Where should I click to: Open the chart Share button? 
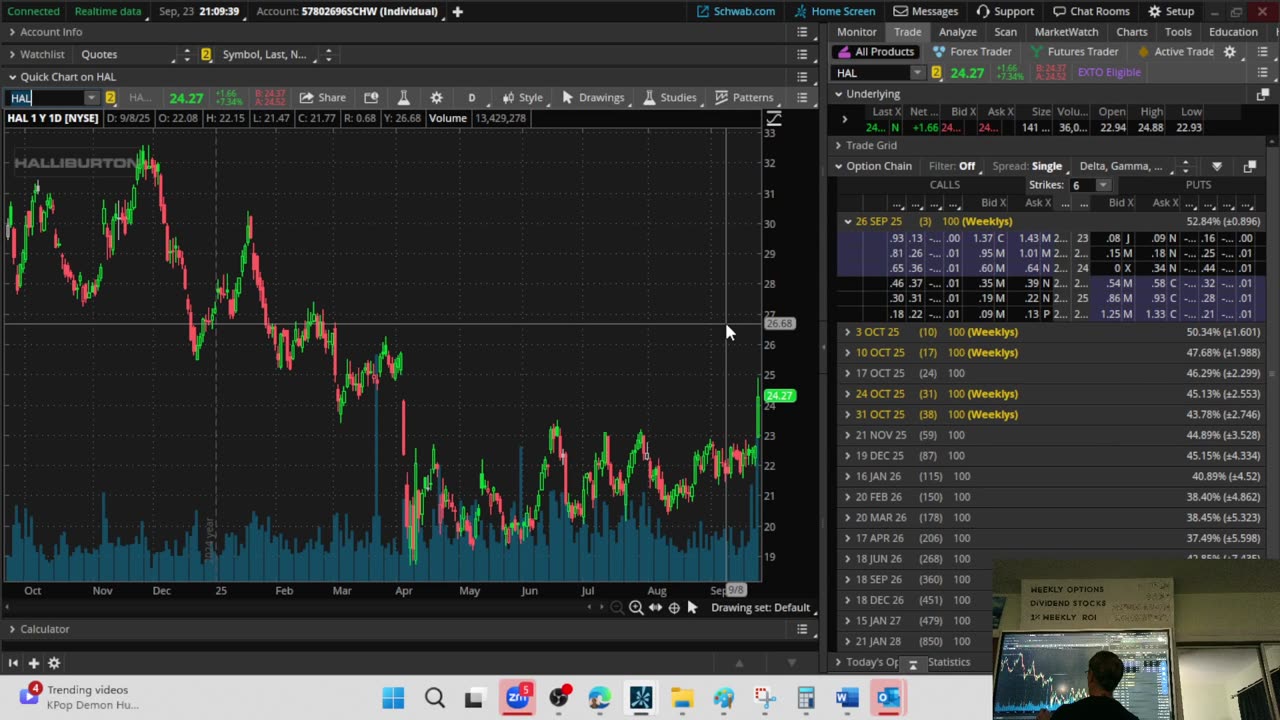coord(322,97)
